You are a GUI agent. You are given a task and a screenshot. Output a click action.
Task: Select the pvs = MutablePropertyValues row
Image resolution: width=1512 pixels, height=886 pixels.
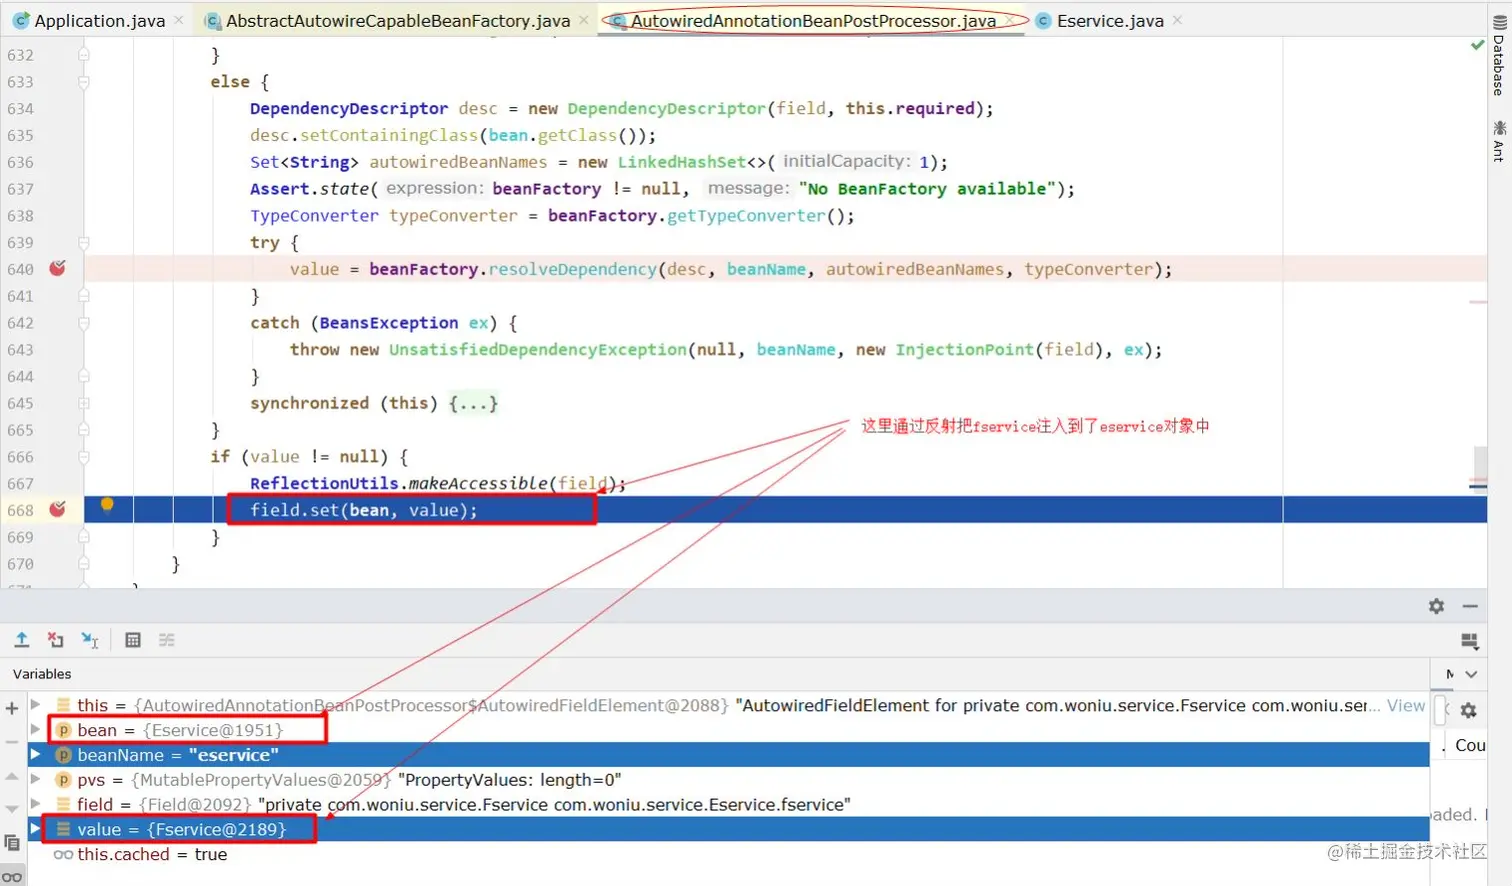coord(728,780)
